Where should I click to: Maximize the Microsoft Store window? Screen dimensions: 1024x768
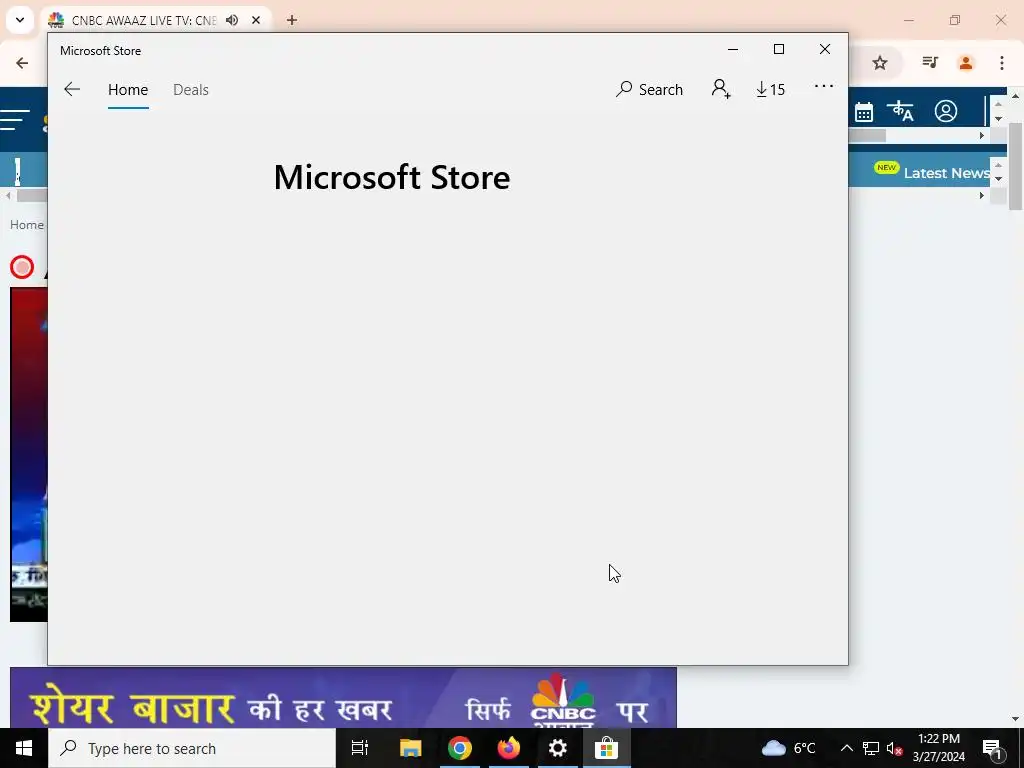(x=778, y=49)
